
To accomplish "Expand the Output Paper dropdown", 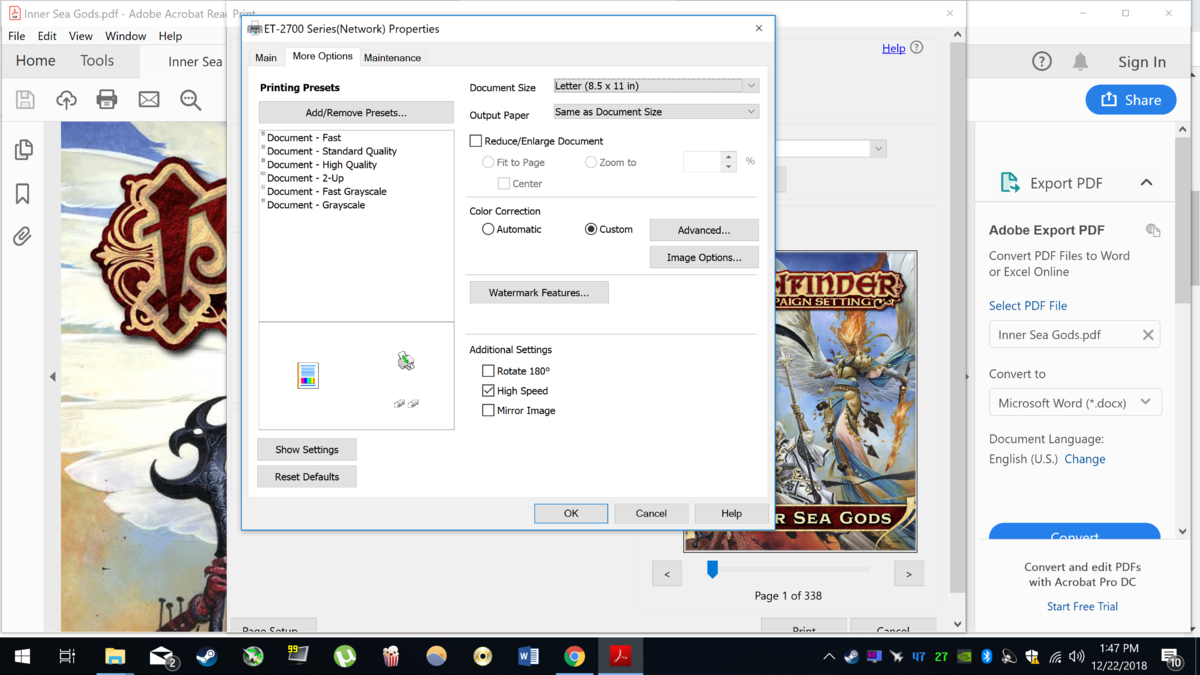I will [656, 112].
